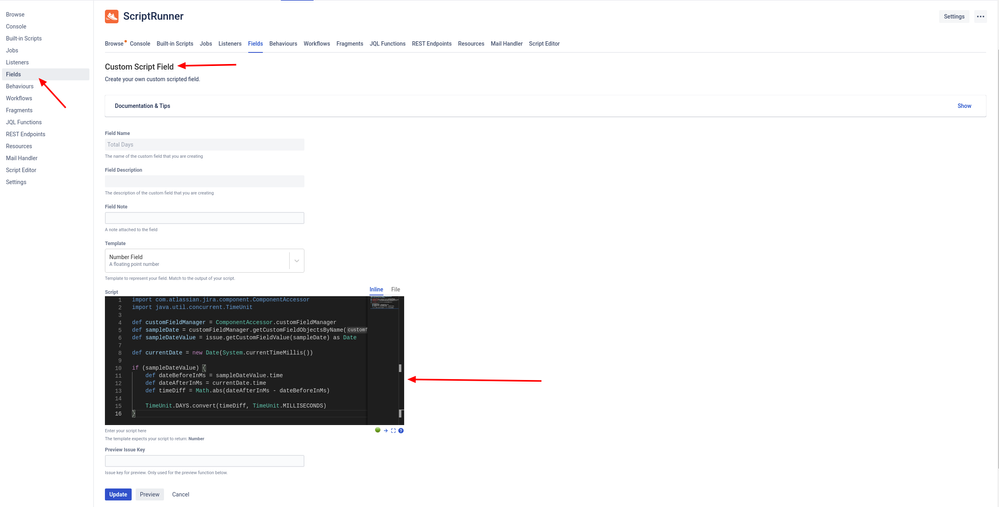Open the Fragments tab in top navigation
This screenshot has width=999, height=507.
point(350,44)
